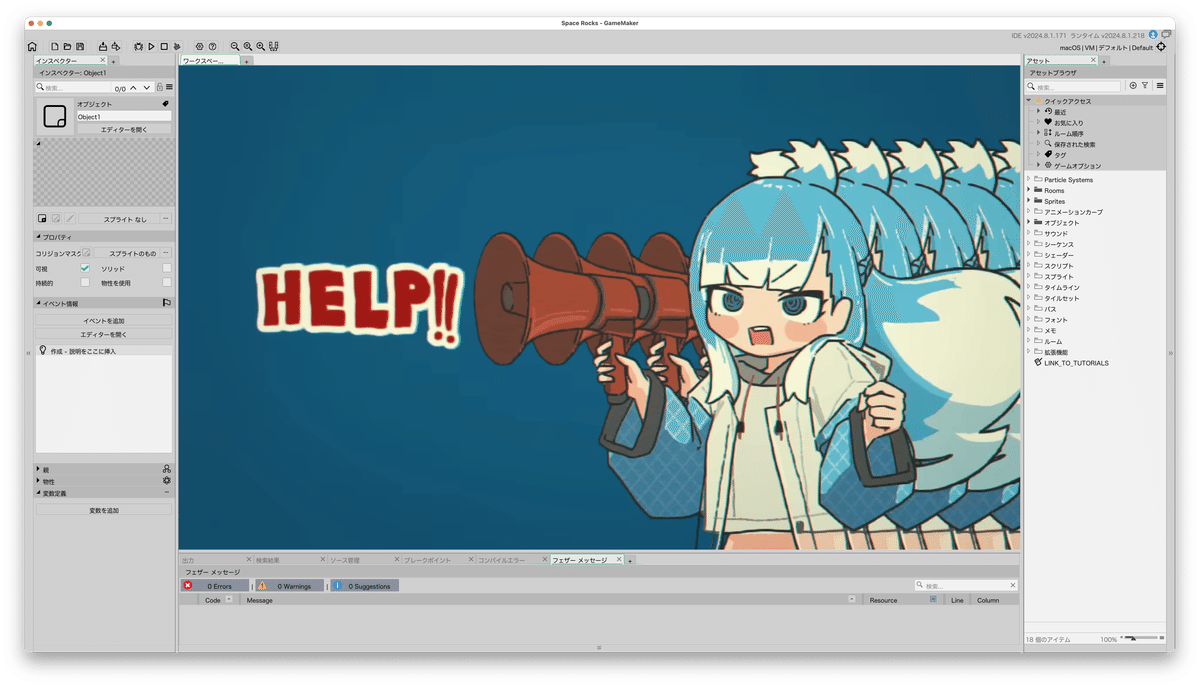Toggle the 0 Warnings filter
The height and width of the screenshot is (686, 1200).
[290, 586]
